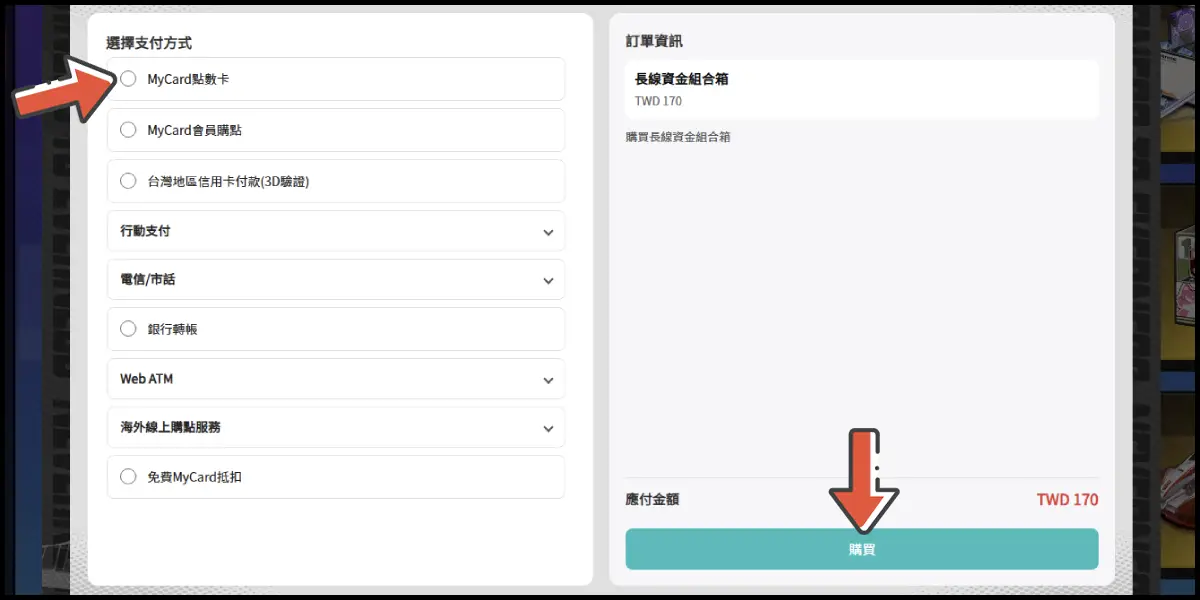The image size is (1200, 600).
Task: Click the chevron icon beside 電信/市話
Action: tap(548, 281)
